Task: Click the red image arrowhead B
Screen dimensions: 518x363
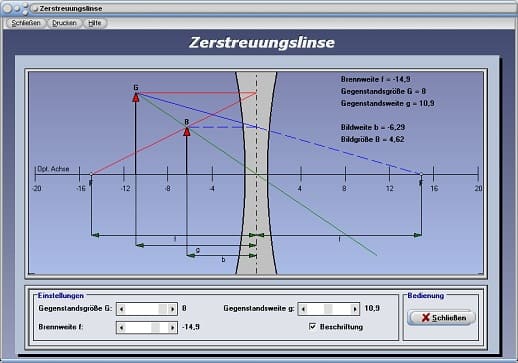Action: tap(187, 131)
